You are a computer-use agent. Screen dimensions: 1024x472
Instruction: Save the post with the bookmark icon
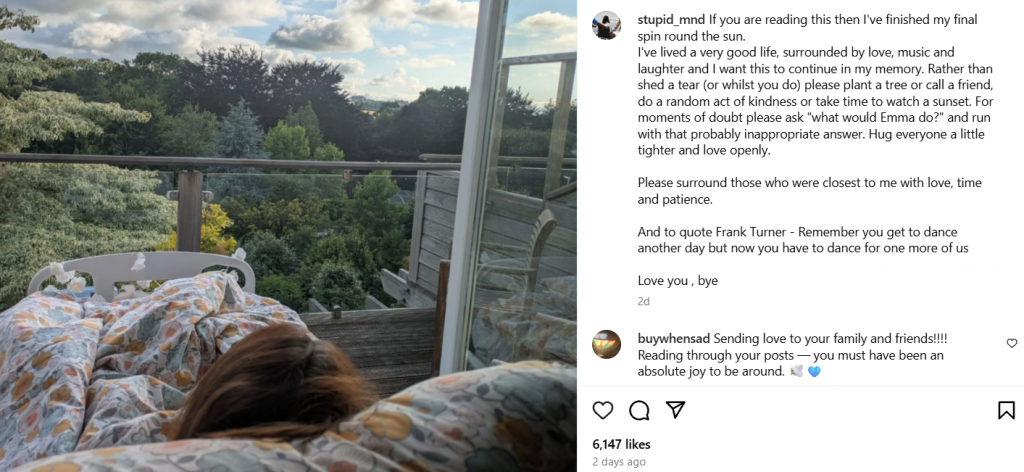point(1006,410)
